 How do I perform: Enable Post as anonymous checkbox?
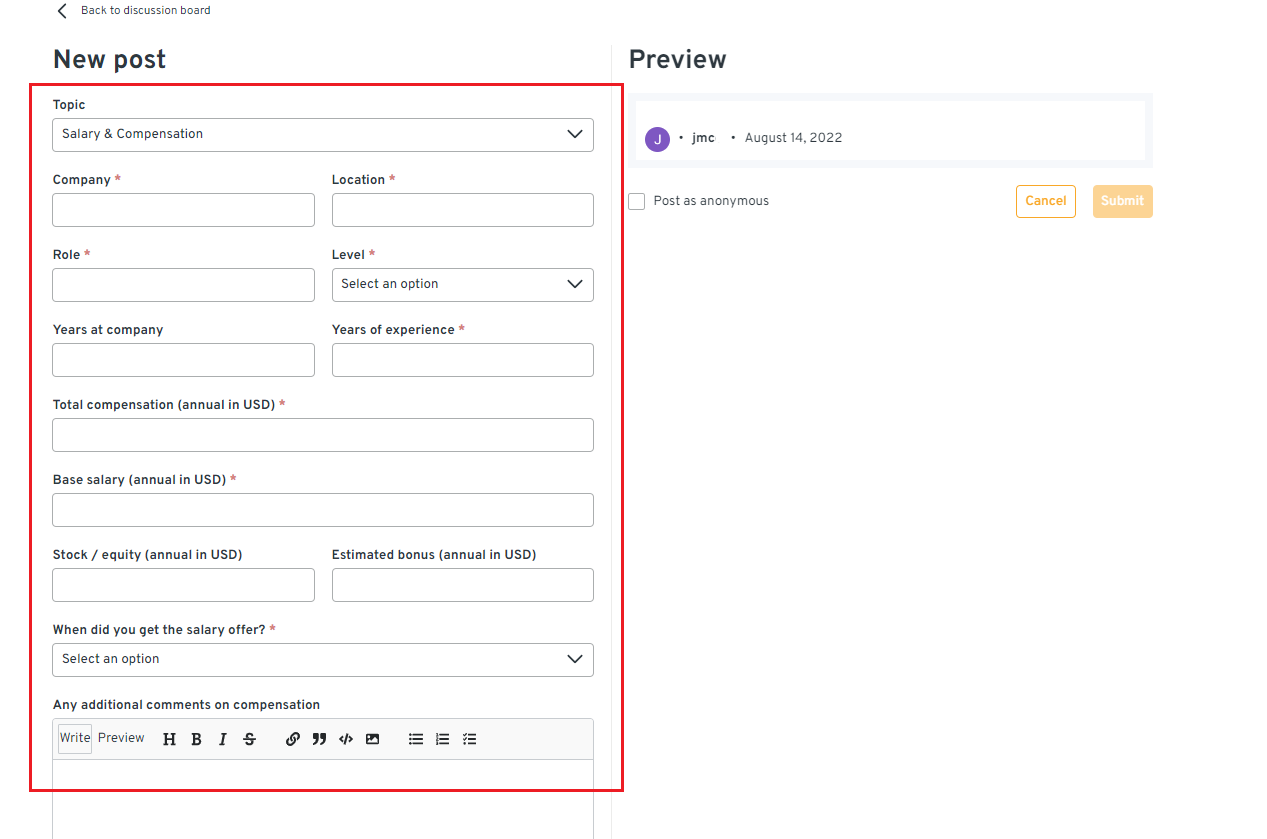coord(637,201)
